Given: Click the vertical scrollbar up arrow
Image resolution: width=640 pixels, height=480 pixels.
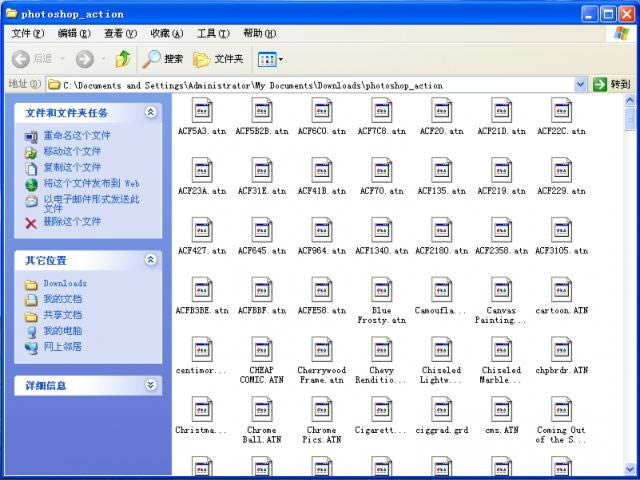Looking at the screenshot, I should click(x=630, y=100).
